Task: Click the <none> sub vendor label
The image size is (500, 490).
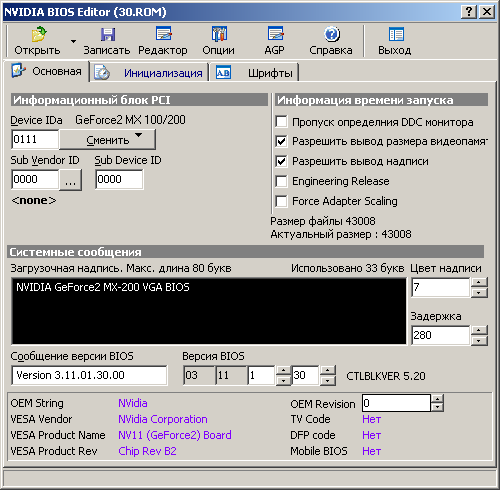Action: 34,200
